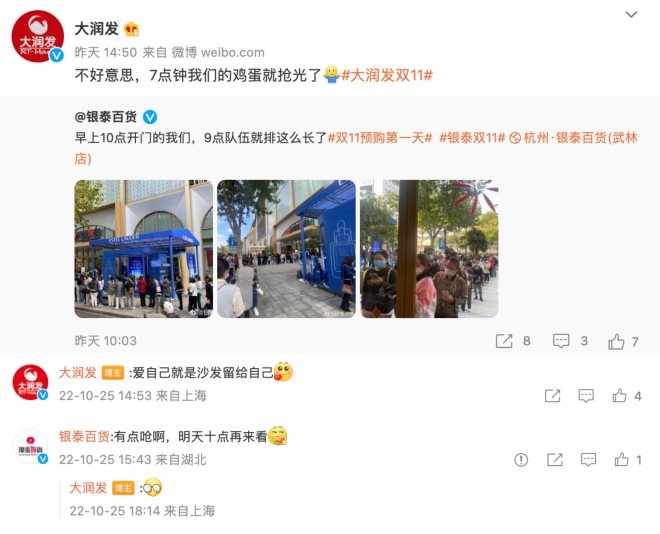The height and width of the screenshot is (534, 660).
Task: Open the 杭州·银泰百货 location tag
Action: click(x=574, y=138)
